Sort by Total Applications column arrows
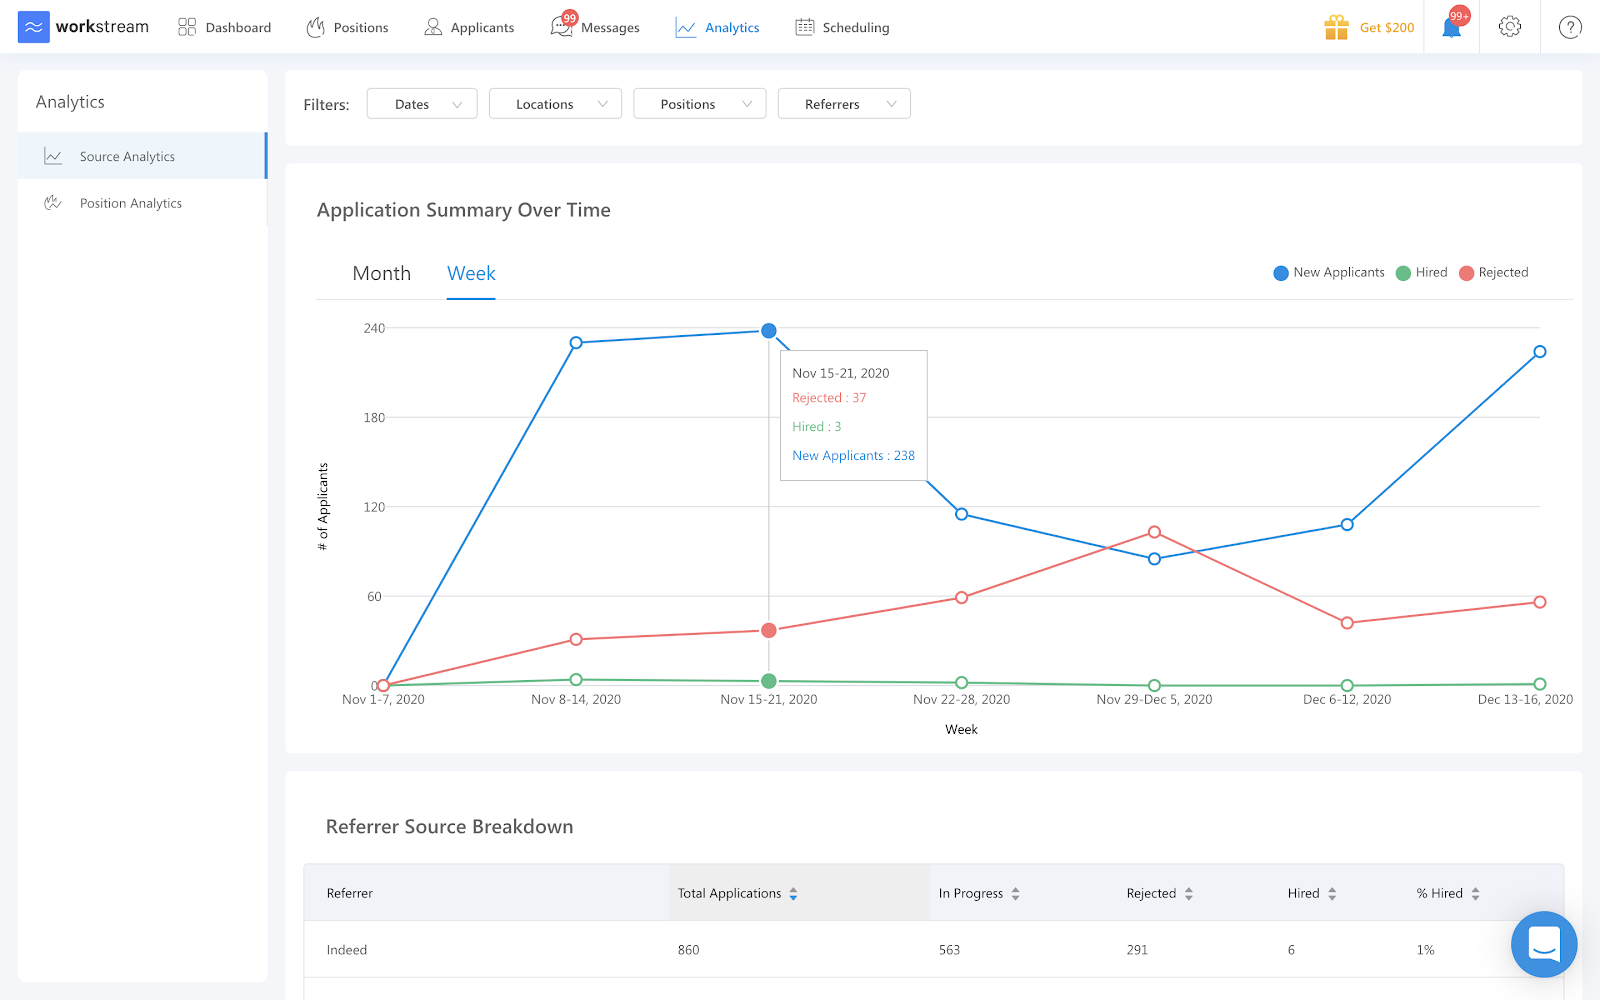 pyautogui.click(x=793, y=894)
